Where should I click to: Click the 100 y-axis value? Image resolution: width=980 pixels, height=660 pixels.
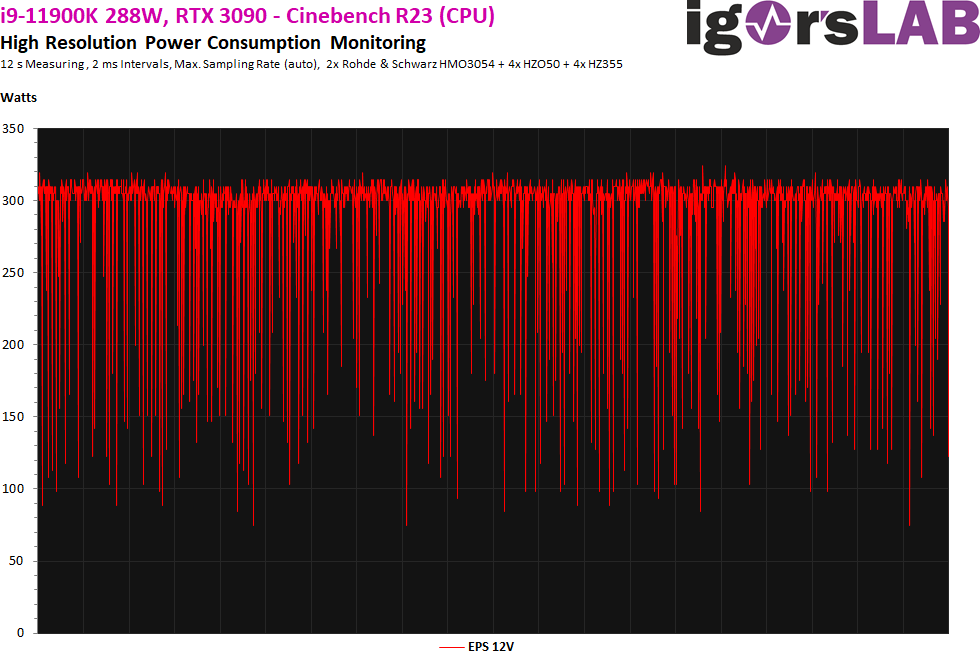[x=13, y=489]
